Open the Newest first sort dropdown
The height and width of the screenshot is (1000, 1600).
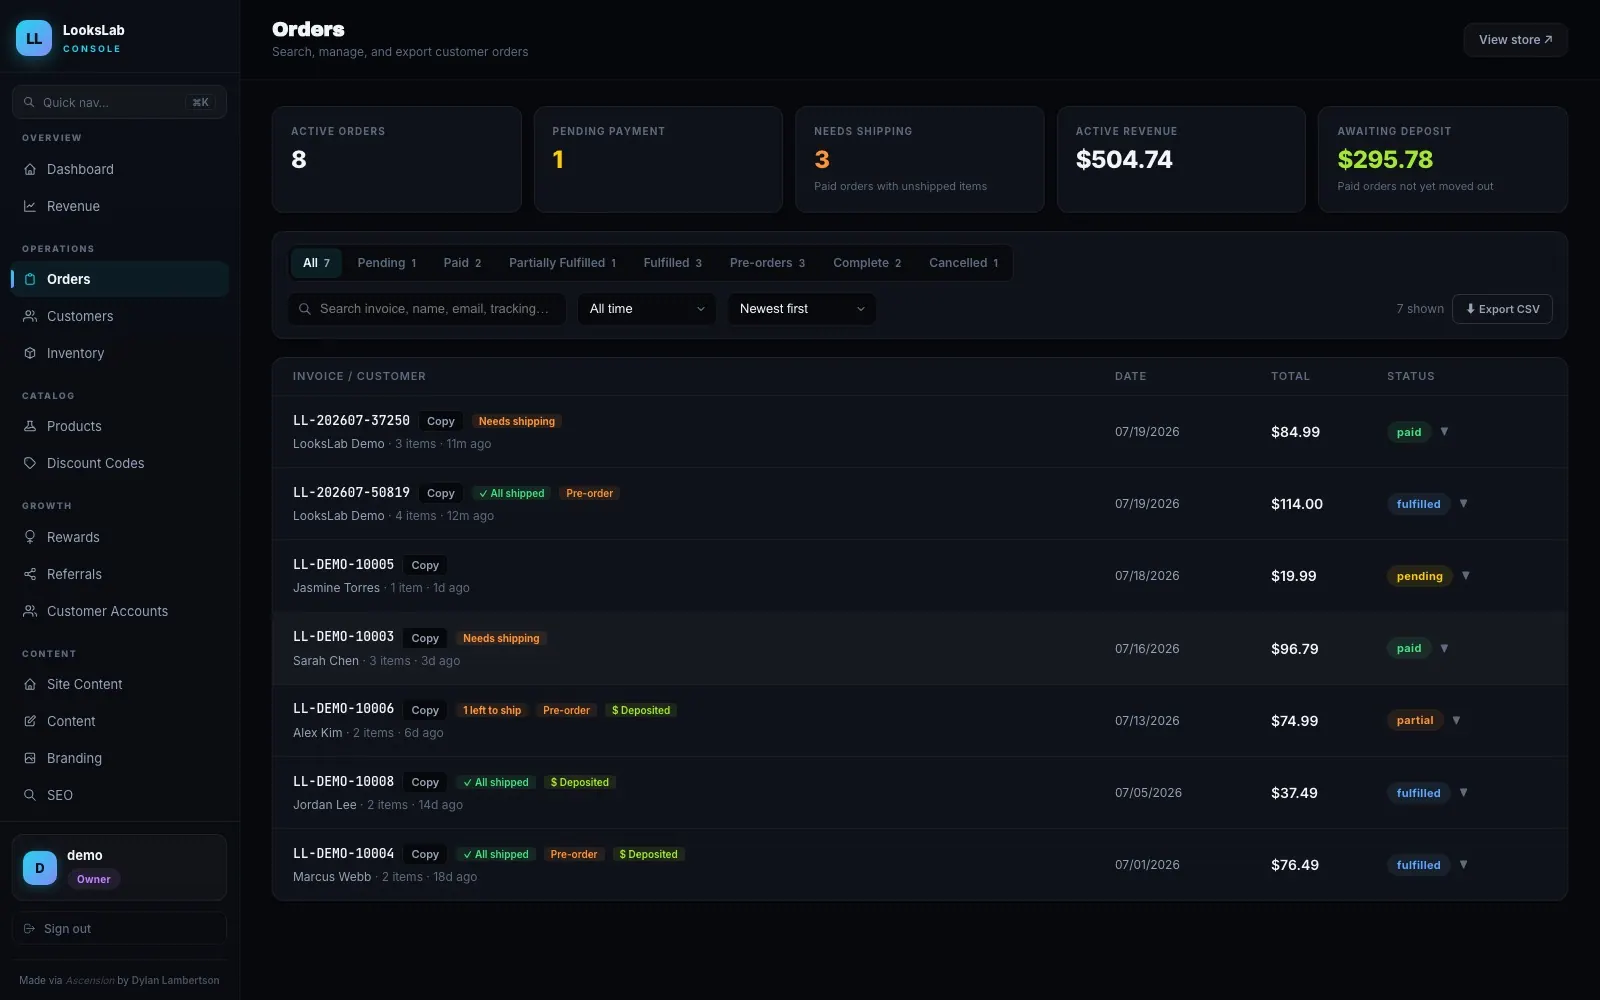pos(802,309)
